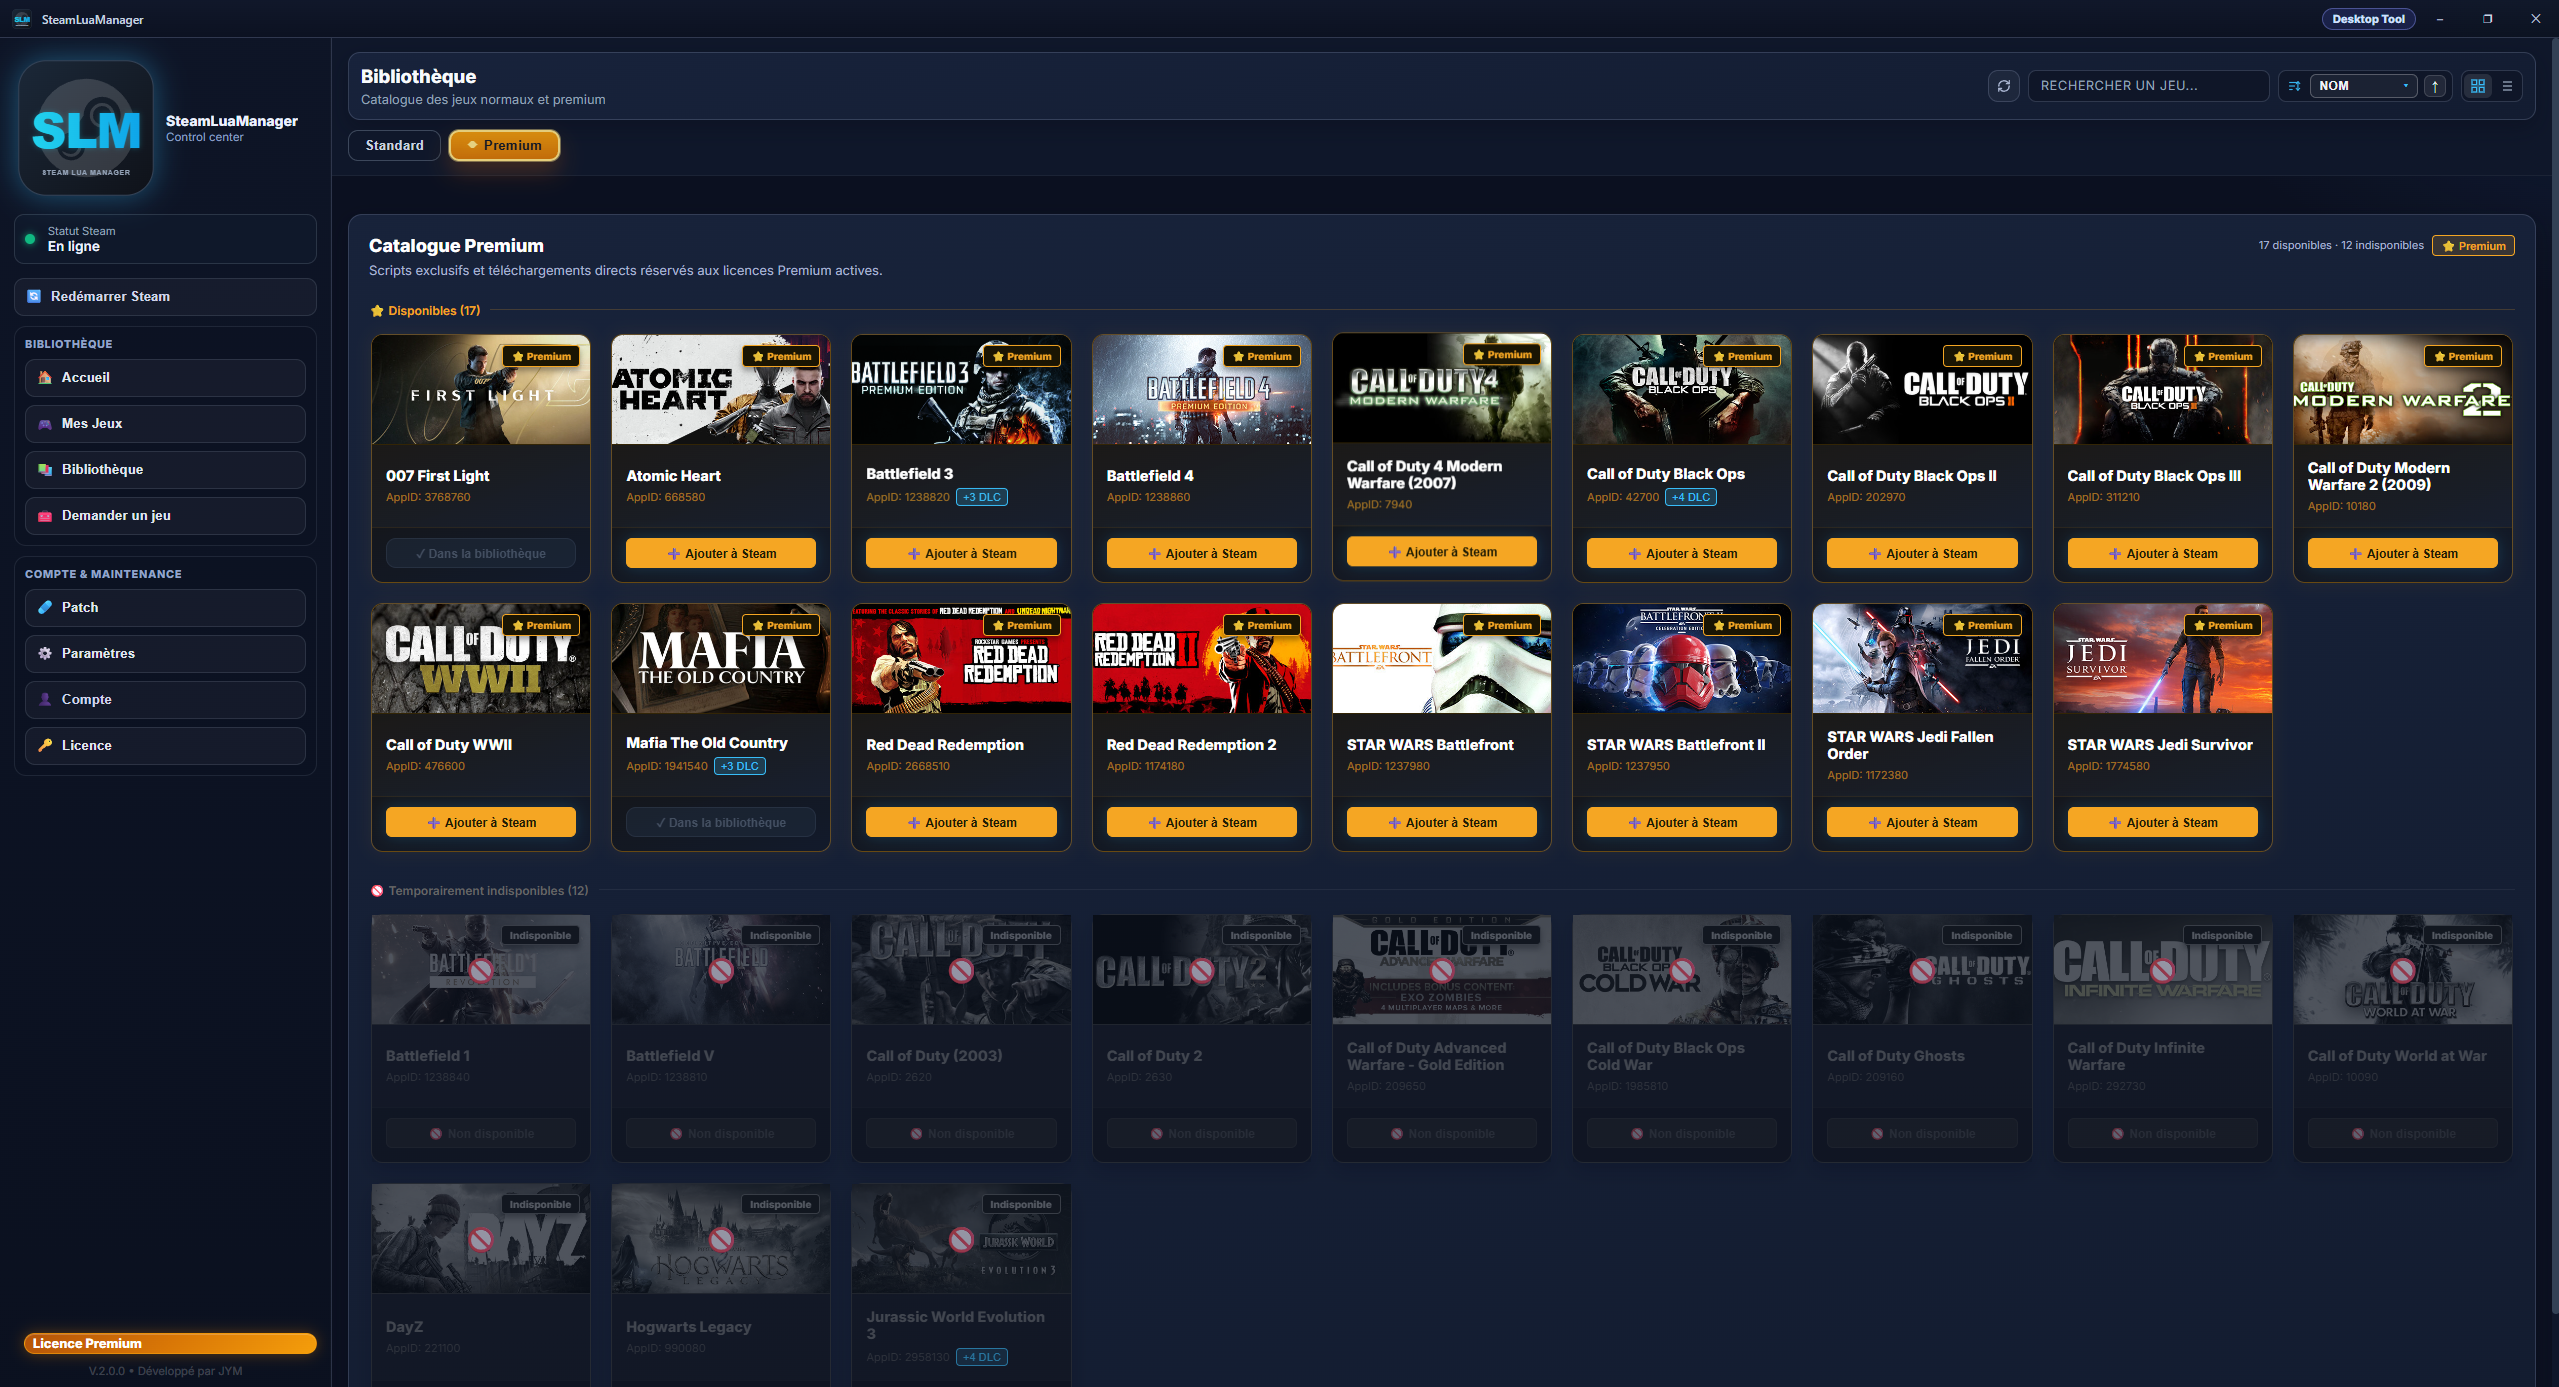Add STAR WARS Jedi Survivor to Steam
Screen dimensions: 2559x1387
click(x=2162, y=823)
